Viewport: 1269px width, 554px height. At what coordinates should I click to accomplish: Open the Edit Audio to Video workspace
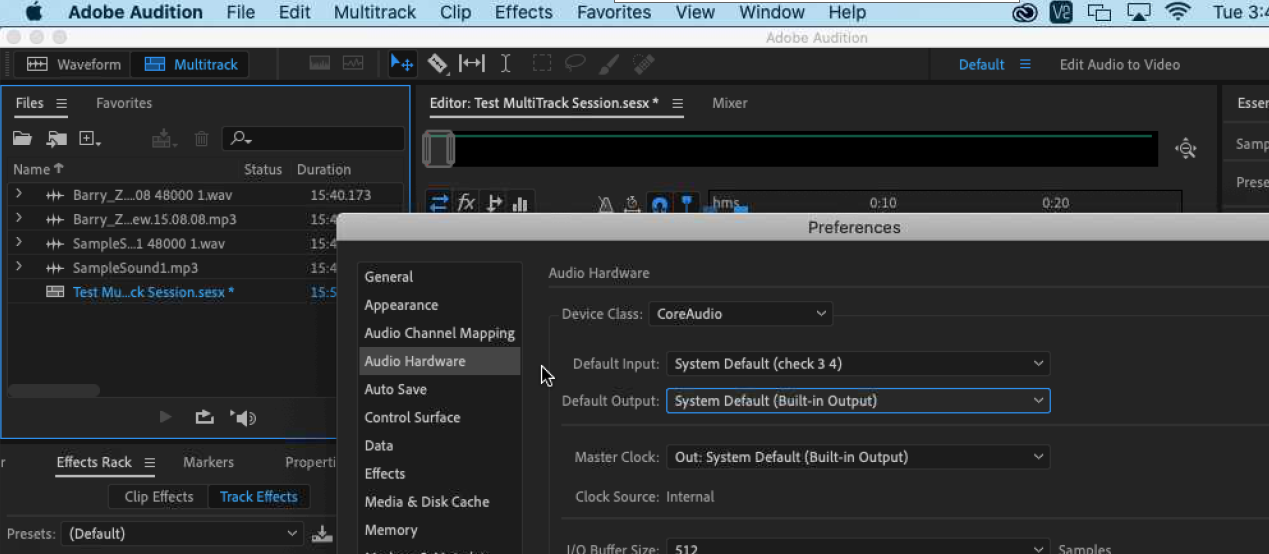1119,64
